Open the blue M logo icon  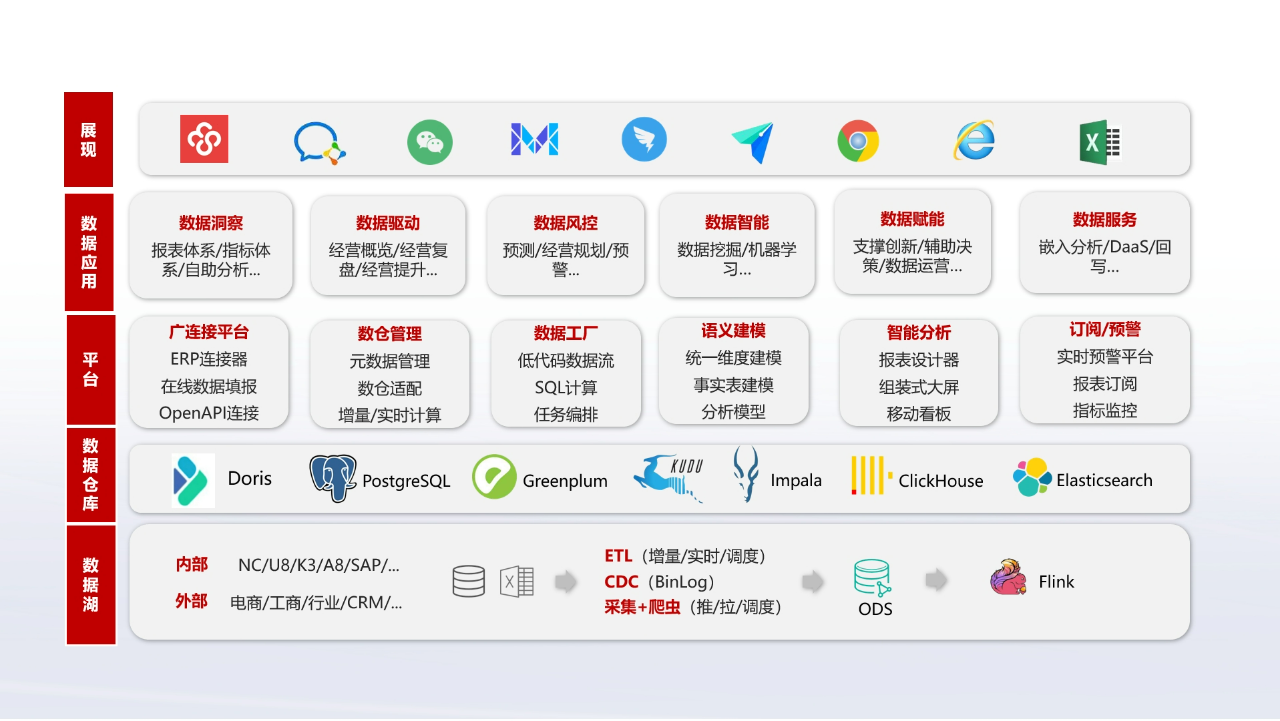coord(534,139)
